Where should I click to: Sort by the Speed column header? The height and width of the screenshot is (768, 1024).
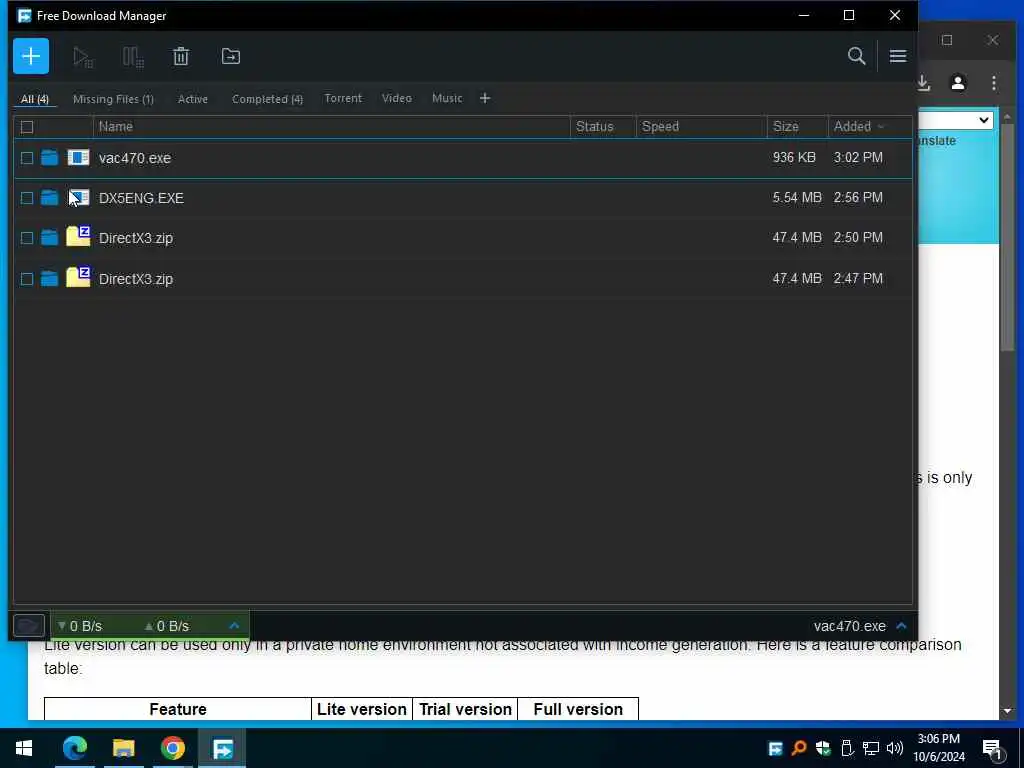coord(702,127)
